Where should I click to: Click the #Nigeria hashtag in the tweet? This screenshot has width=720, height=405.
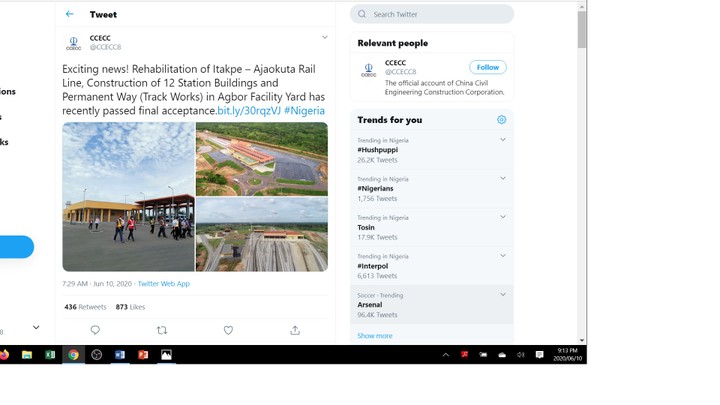click(304, 111)
